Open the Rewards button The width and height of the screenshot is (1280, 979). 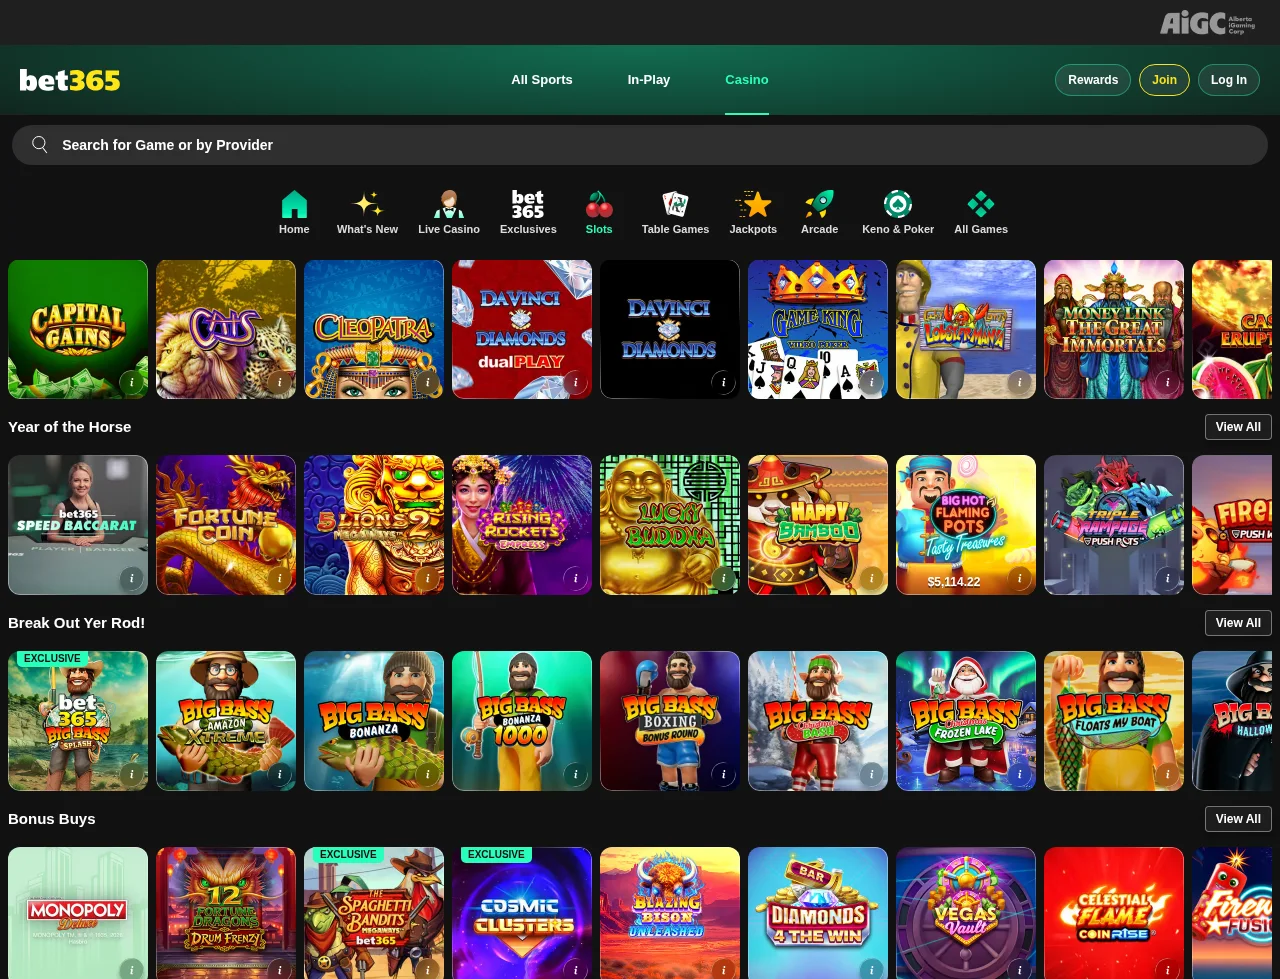pyautogui.click(x=1093, y=80)
